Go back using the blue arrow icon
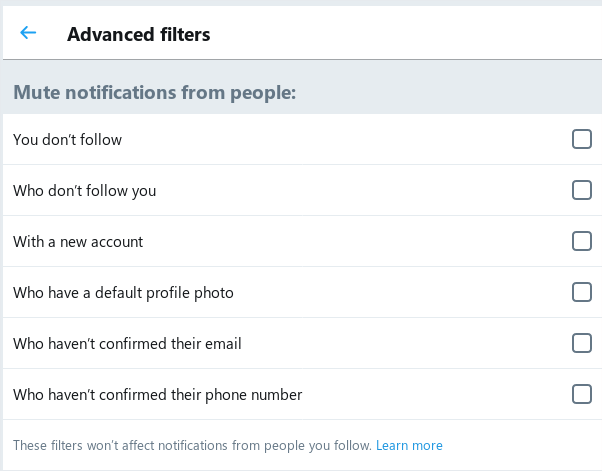This screenshot has width=602, height=471. pyautogui.click(x=28, y=33)
